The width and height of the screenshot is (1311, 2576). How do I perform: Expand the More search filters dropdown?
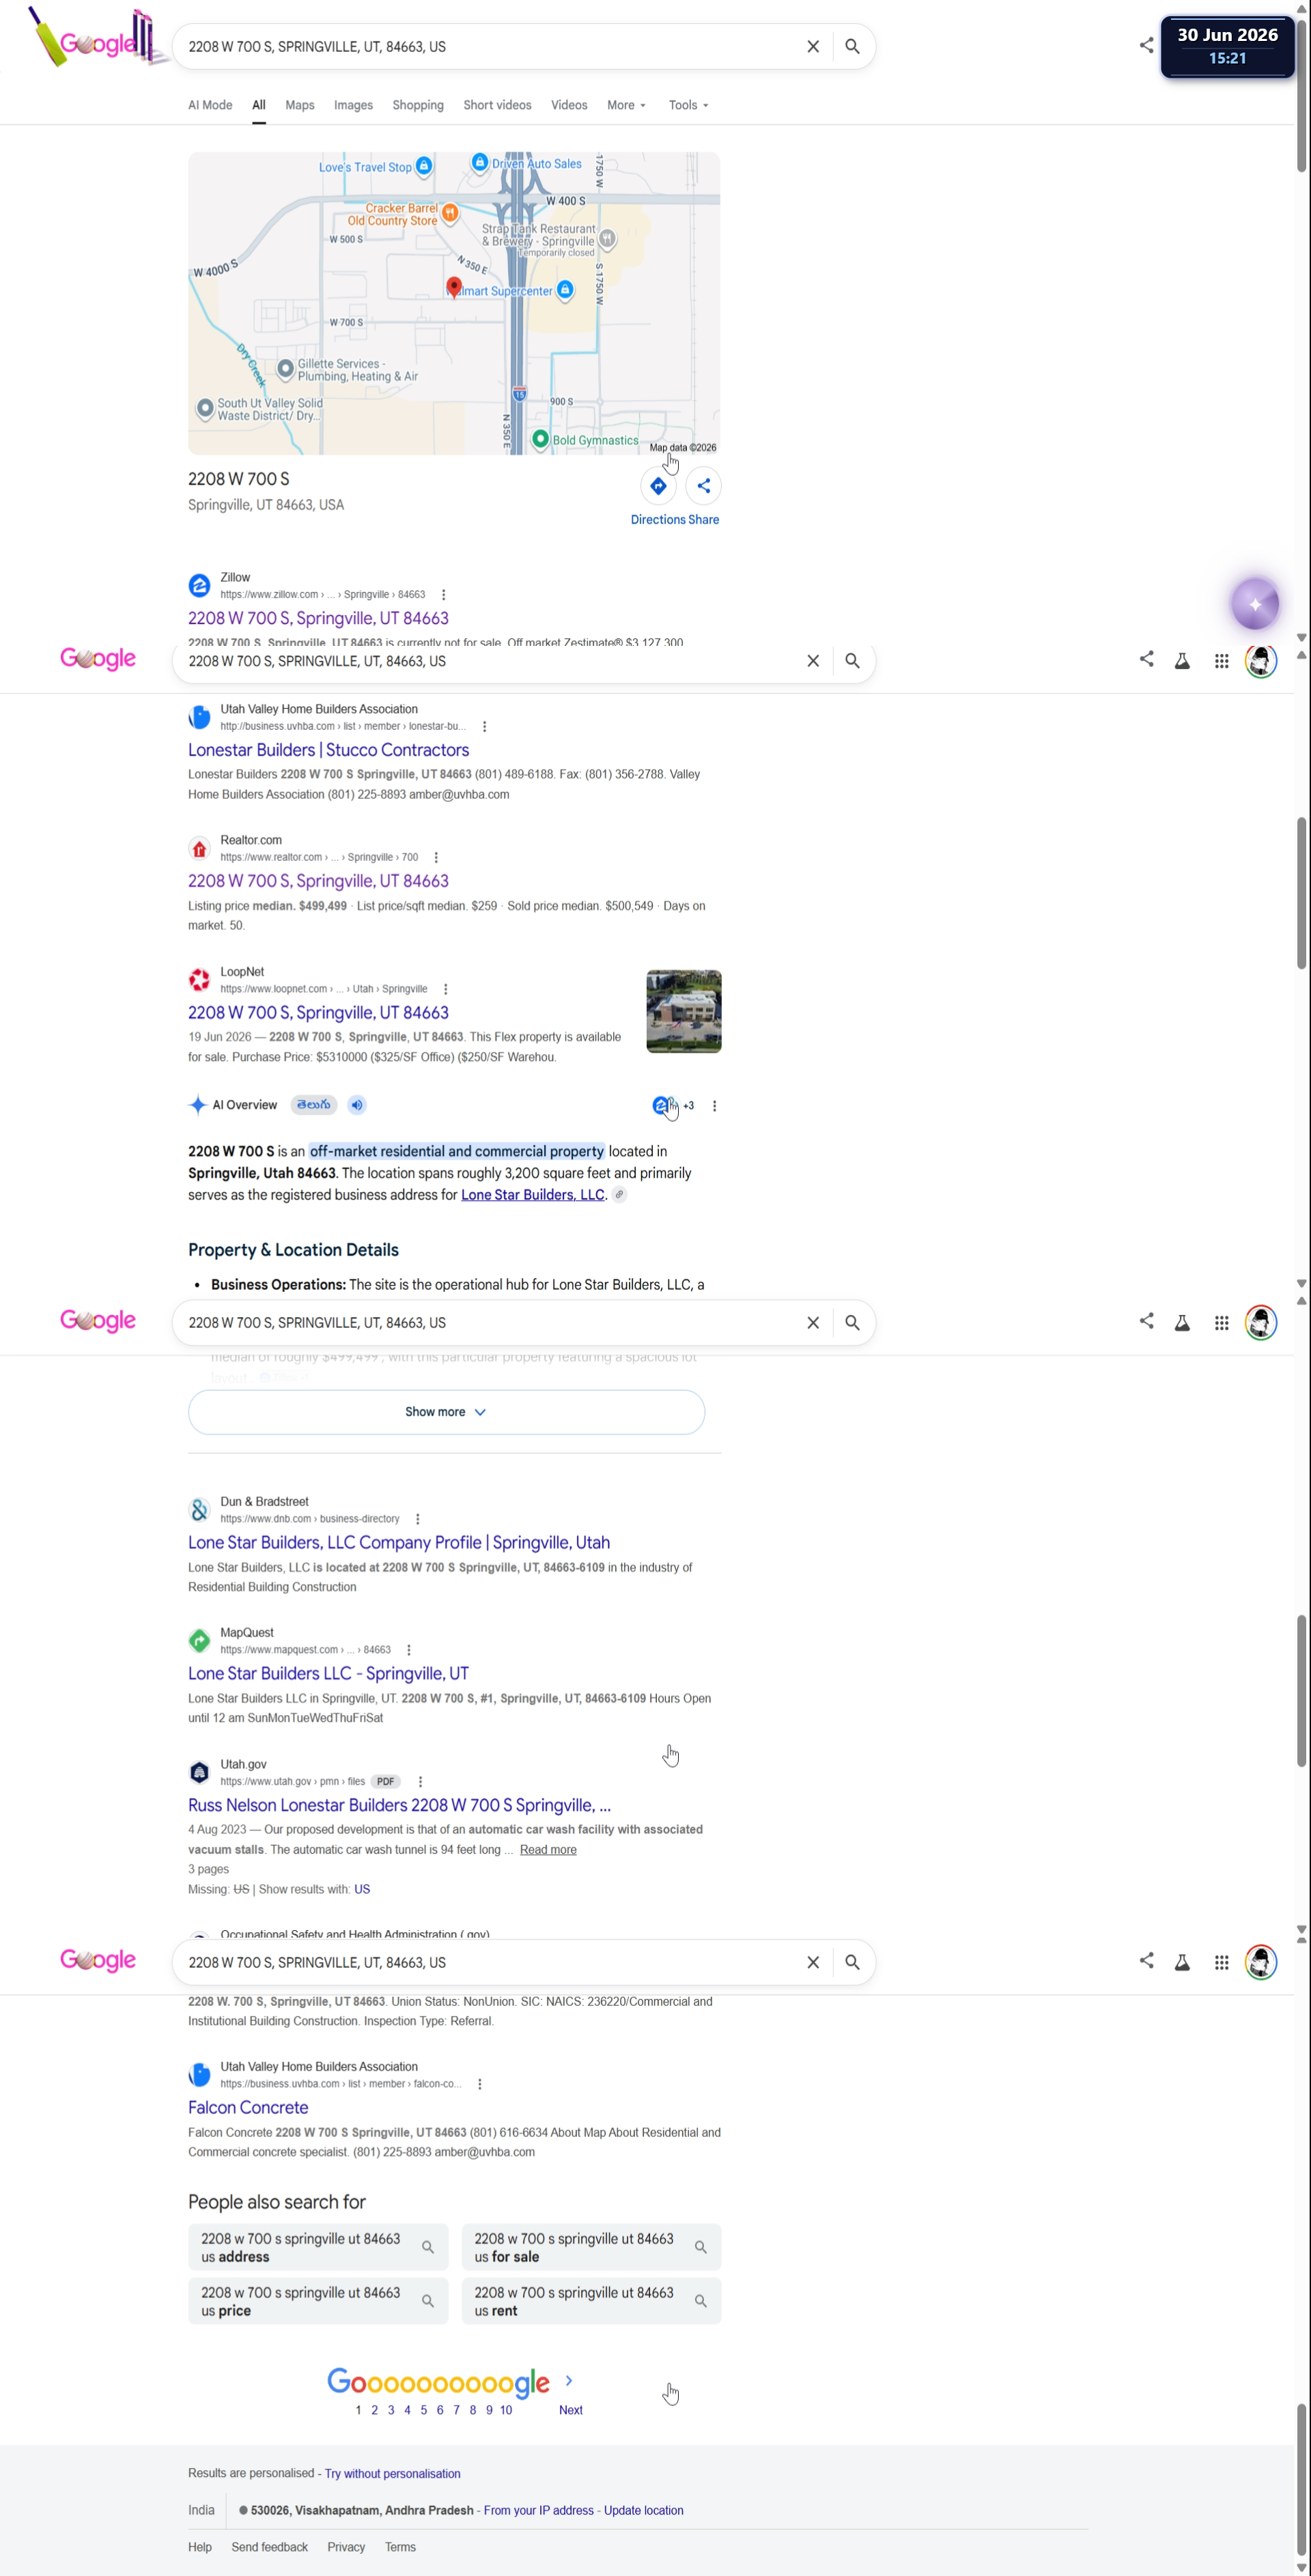click(627, 105)
